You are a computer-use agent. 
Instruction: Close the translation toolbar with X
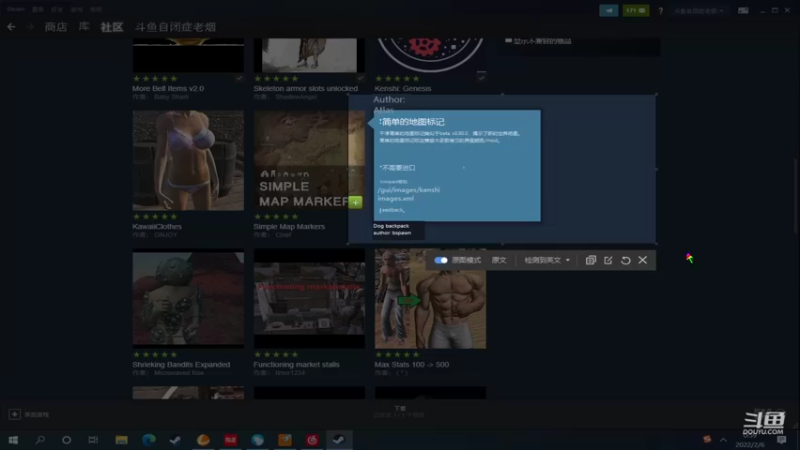pyautogui.click(x=643, y=260)
